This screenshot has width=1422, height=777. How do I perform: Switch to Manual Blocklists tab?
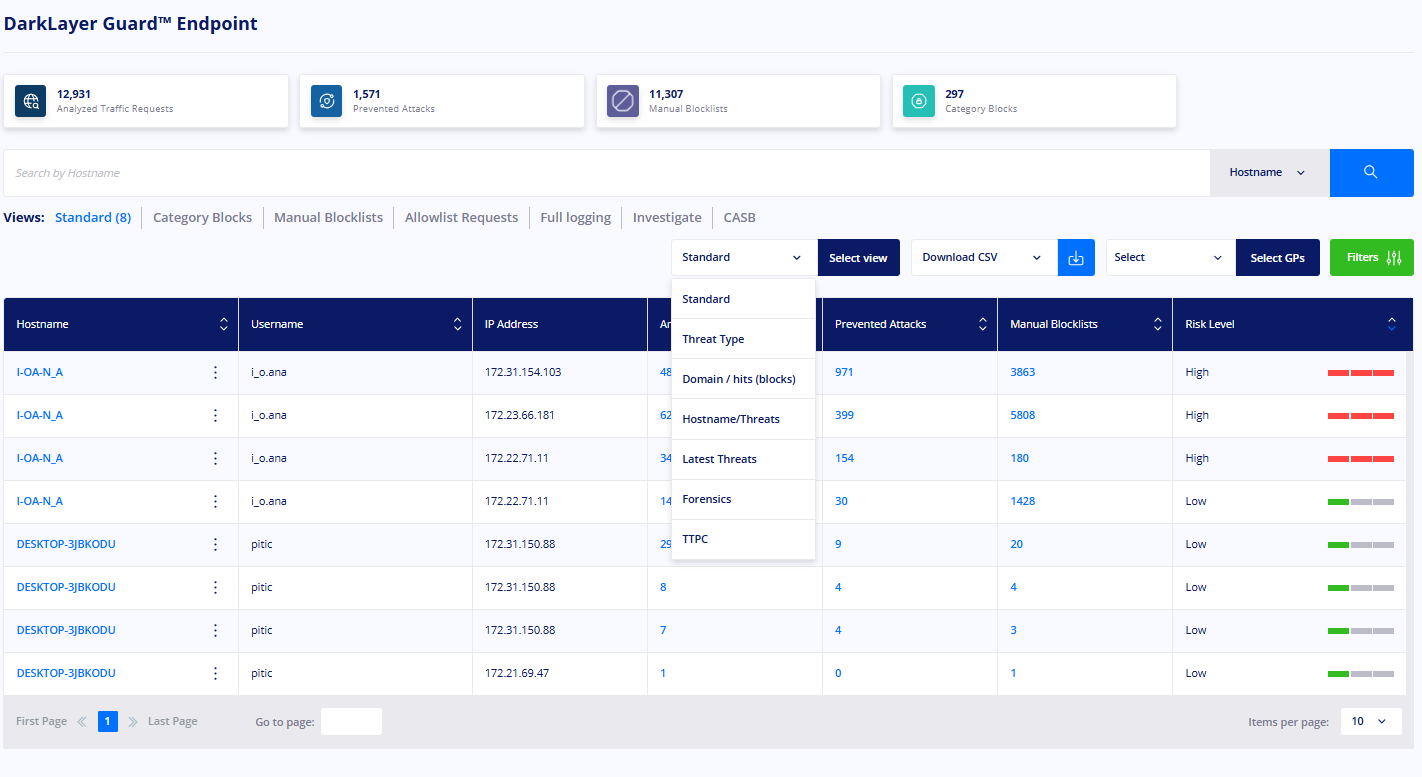coord(328,218)
